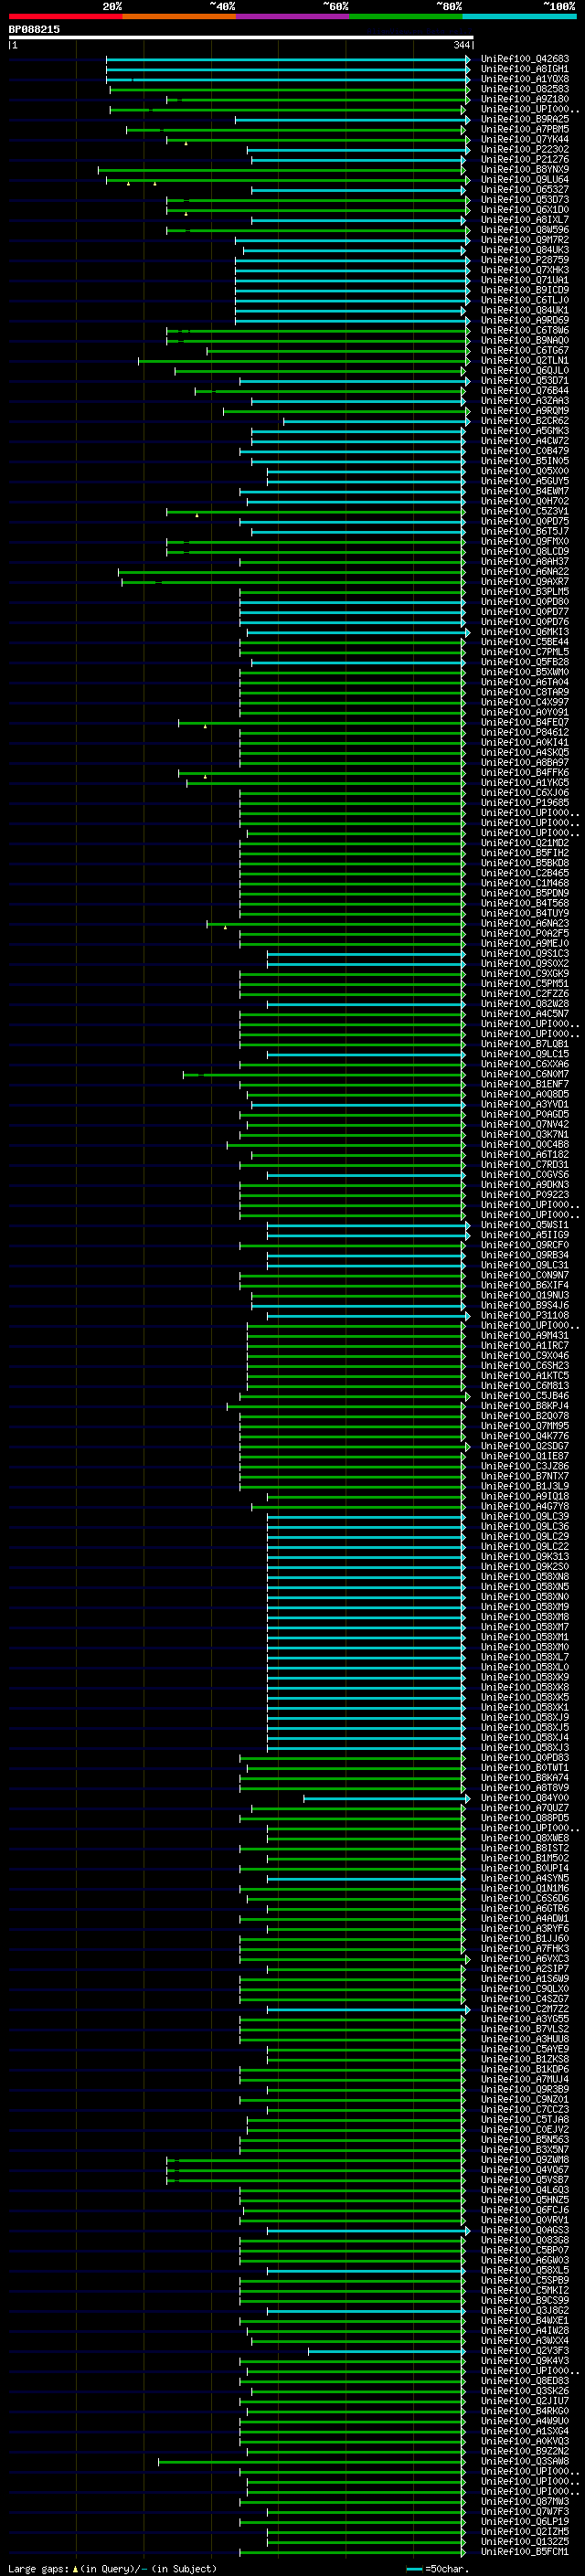585x2576 pixels.
Task: Select hit label UniRef100_A9RD69
Action: coord(525,320)
